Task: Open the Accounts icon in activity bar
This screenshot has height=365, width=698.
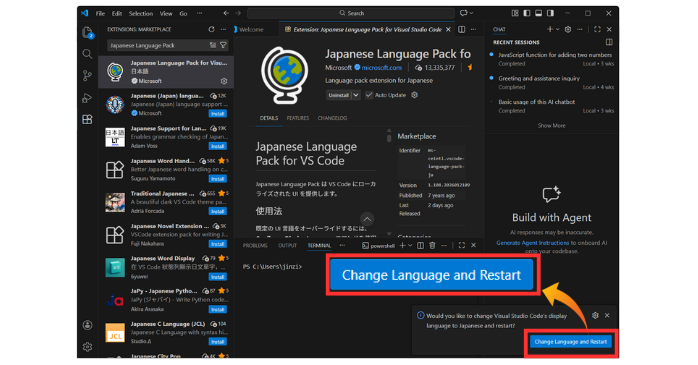Action: [x=87, y=325]
